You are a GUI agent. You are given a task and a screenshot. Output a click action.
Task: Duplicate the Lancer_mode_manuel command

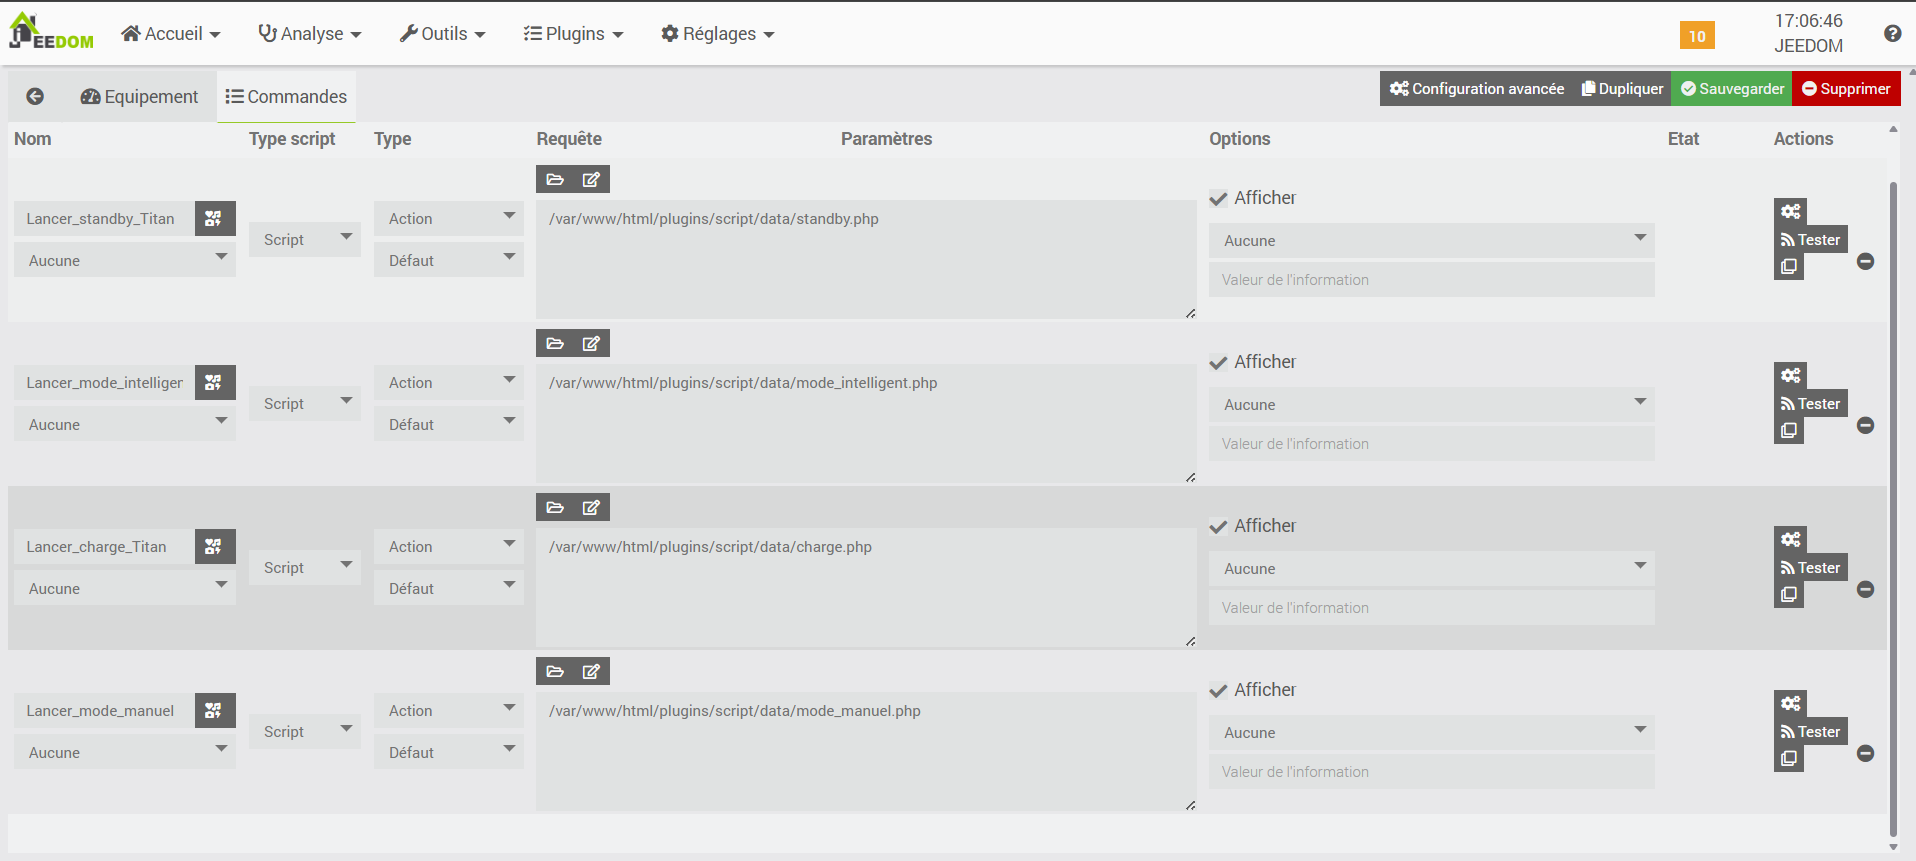tap(1788, 759)
